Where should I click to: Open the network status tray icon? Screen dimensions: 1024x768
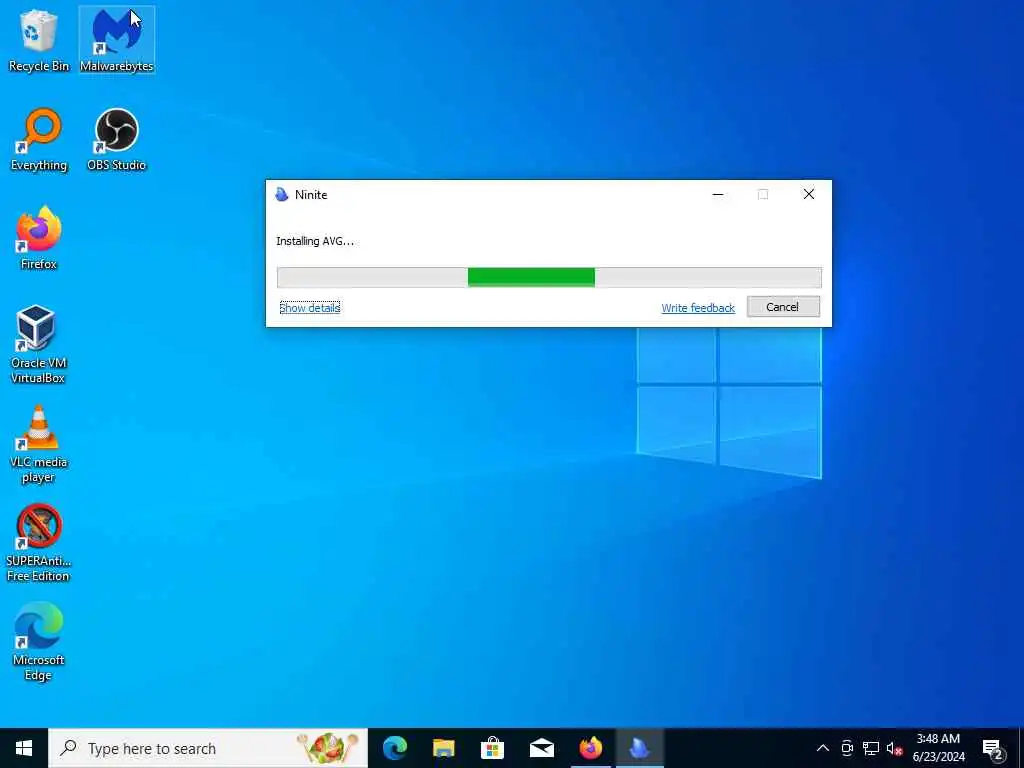click(871, 748)
